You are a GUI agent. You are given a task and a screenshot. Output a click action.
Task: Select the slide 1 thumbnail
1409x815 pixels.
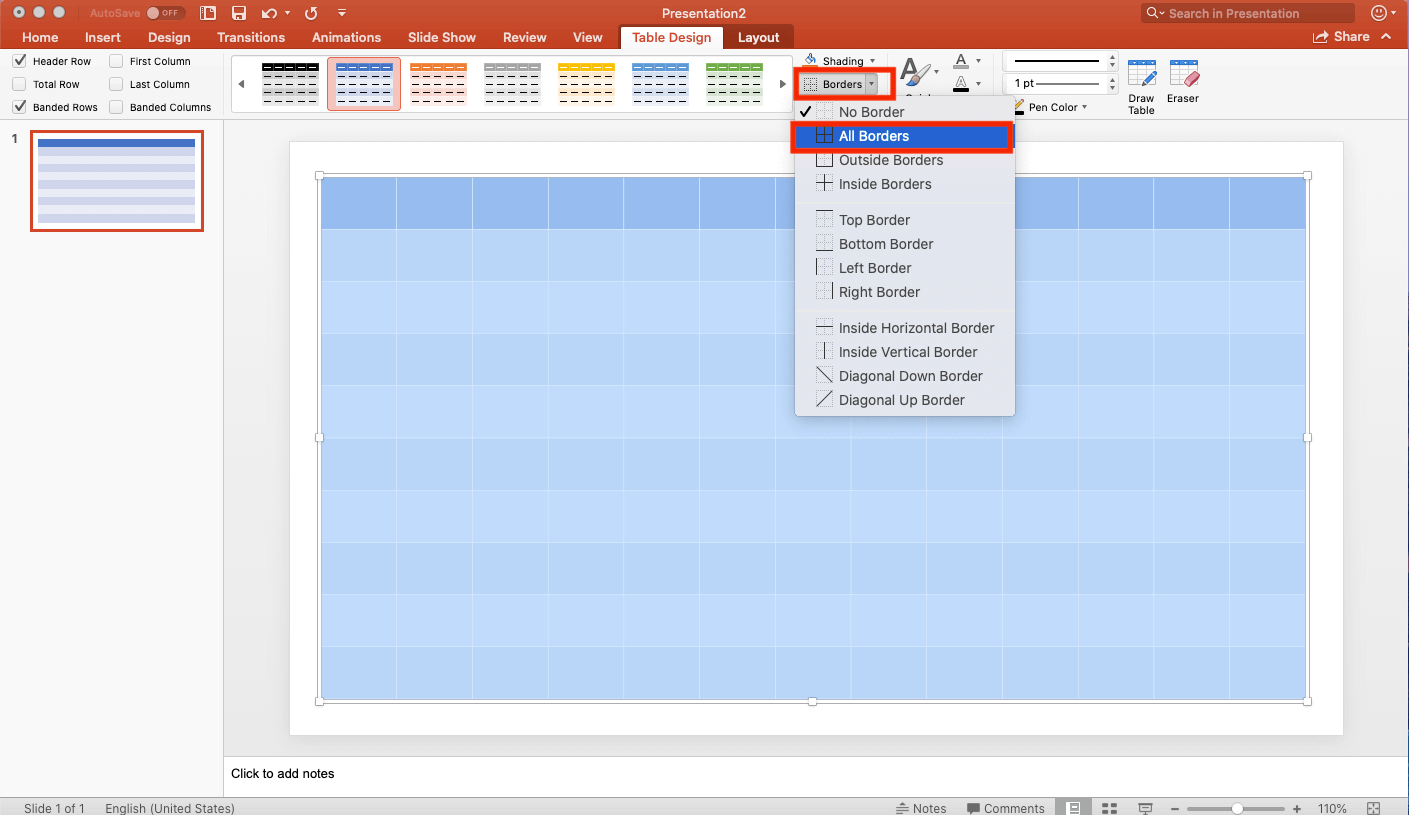pos(116,180)
